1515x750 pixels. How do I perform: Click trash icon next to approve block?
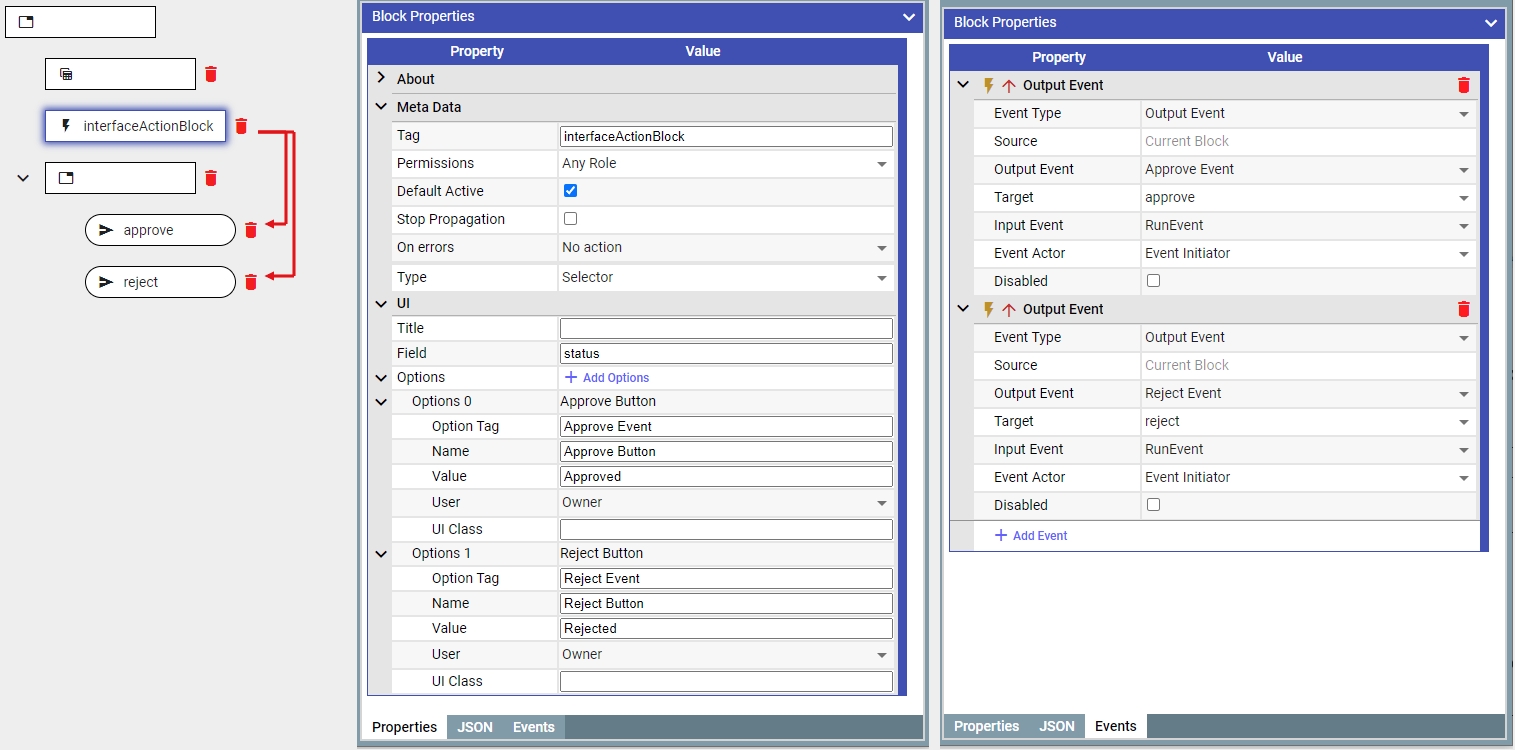(x=251, y=230)
